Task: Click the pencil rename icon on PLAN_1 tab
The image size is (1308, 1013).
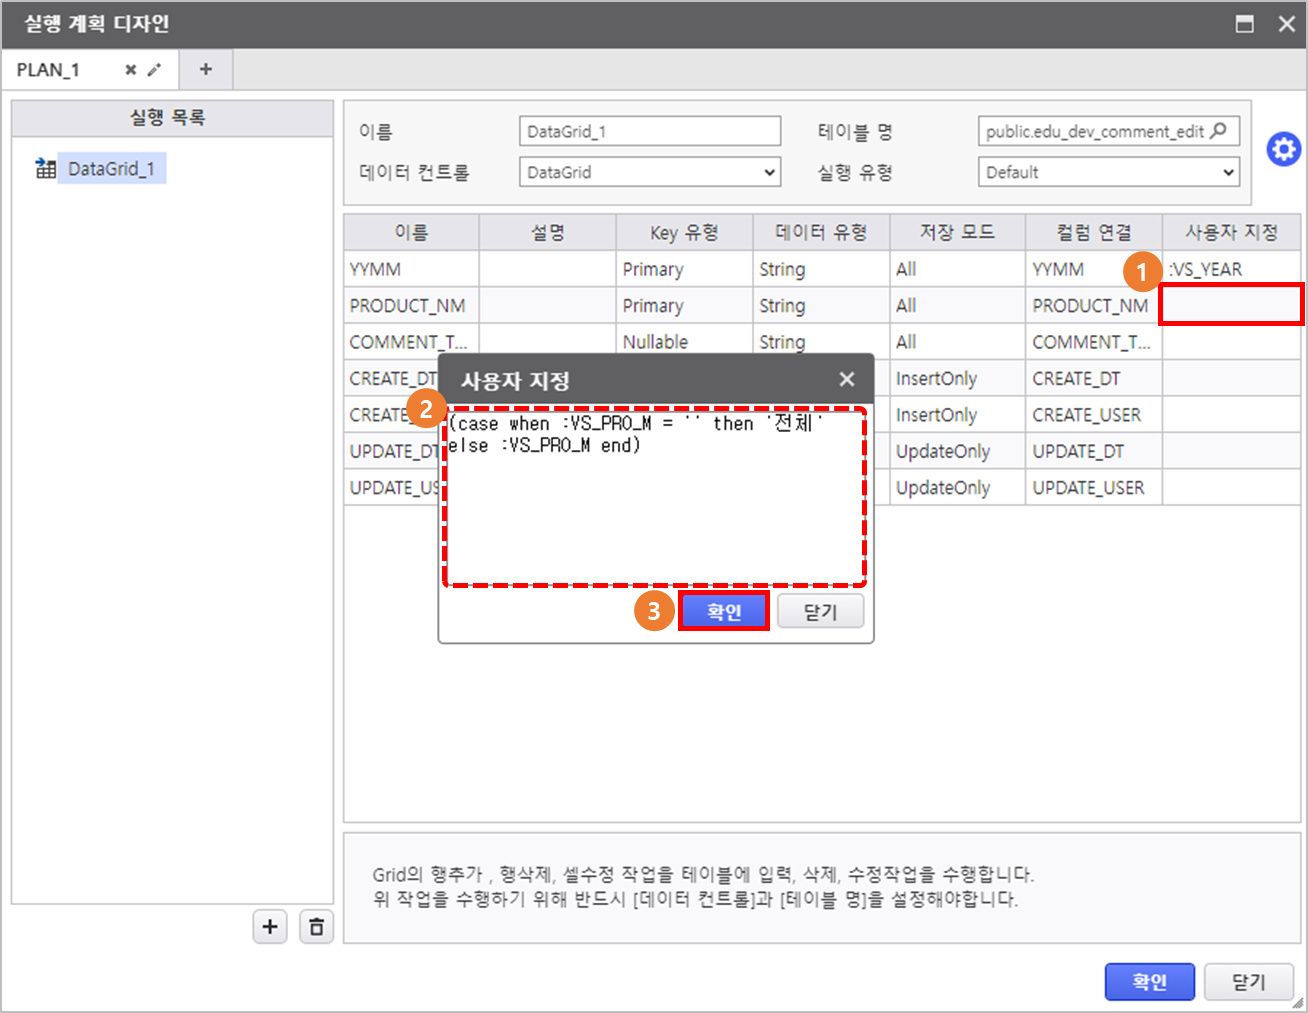Action: click(x=154, y=70)
